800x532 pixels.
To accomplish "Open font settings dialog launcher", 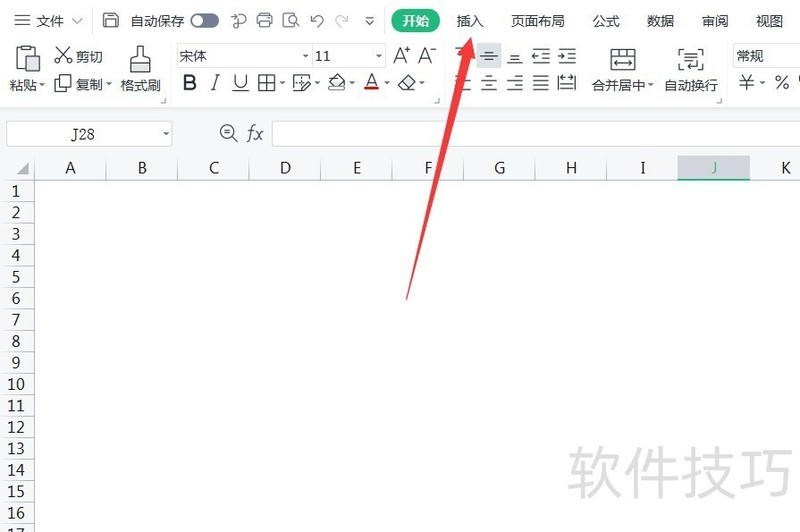I will pyautogui.click(x=437, y=101).
